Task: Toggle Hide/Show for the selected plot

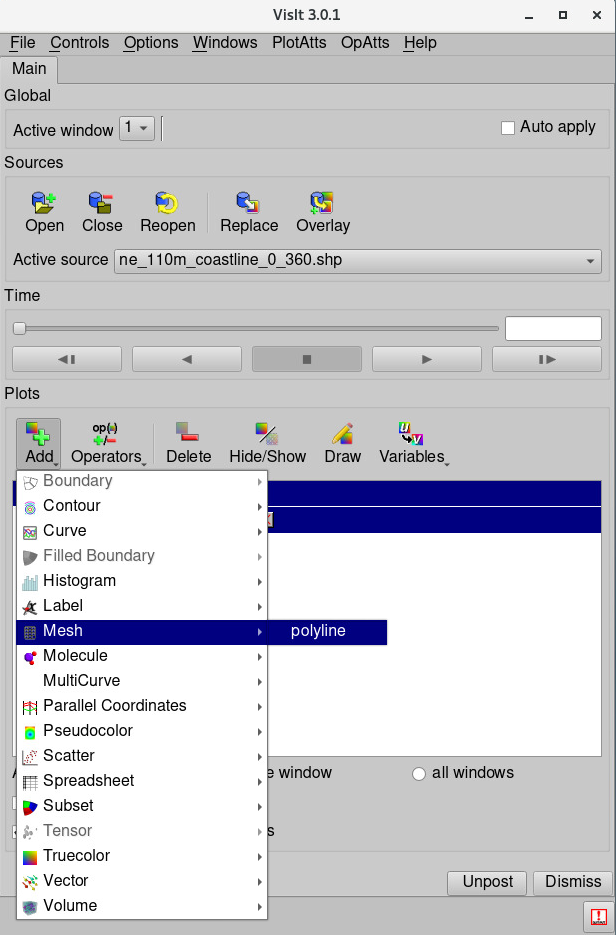Action: [x=267, y=433]
